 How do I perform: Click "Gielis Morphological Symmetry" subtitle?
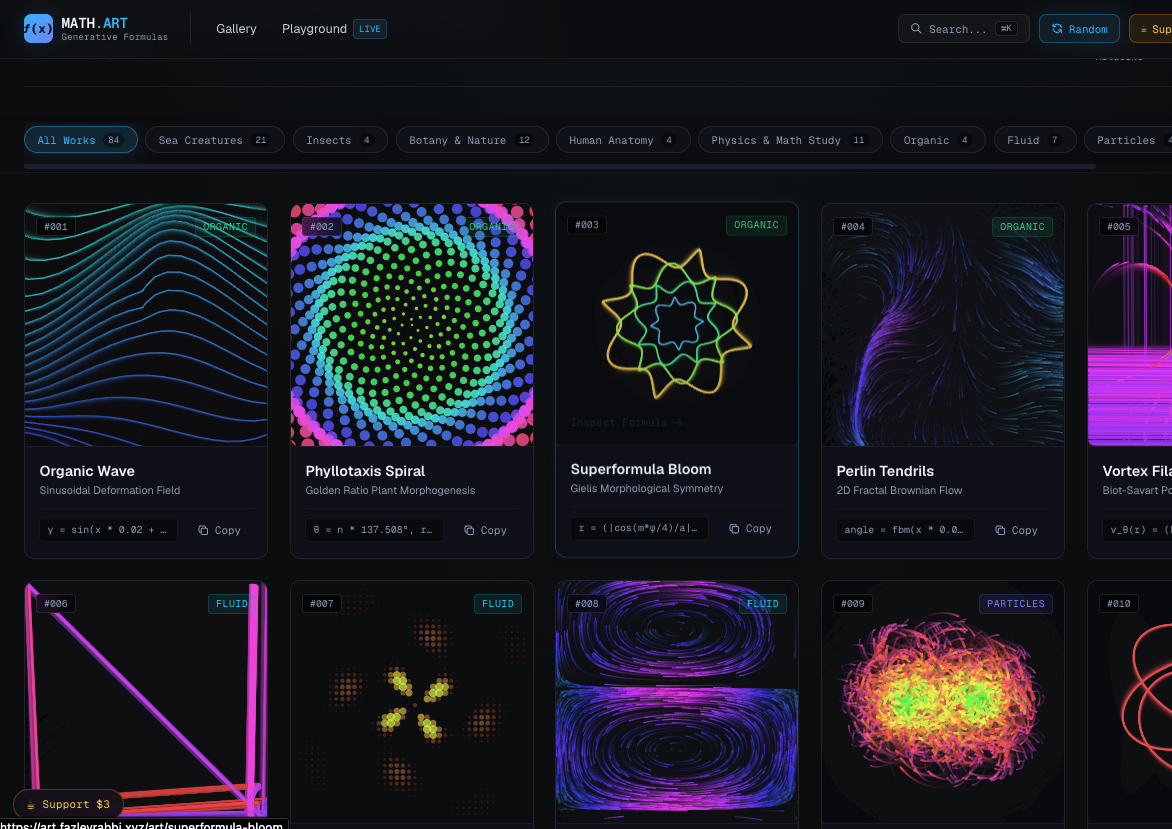(x=647, y=489)
